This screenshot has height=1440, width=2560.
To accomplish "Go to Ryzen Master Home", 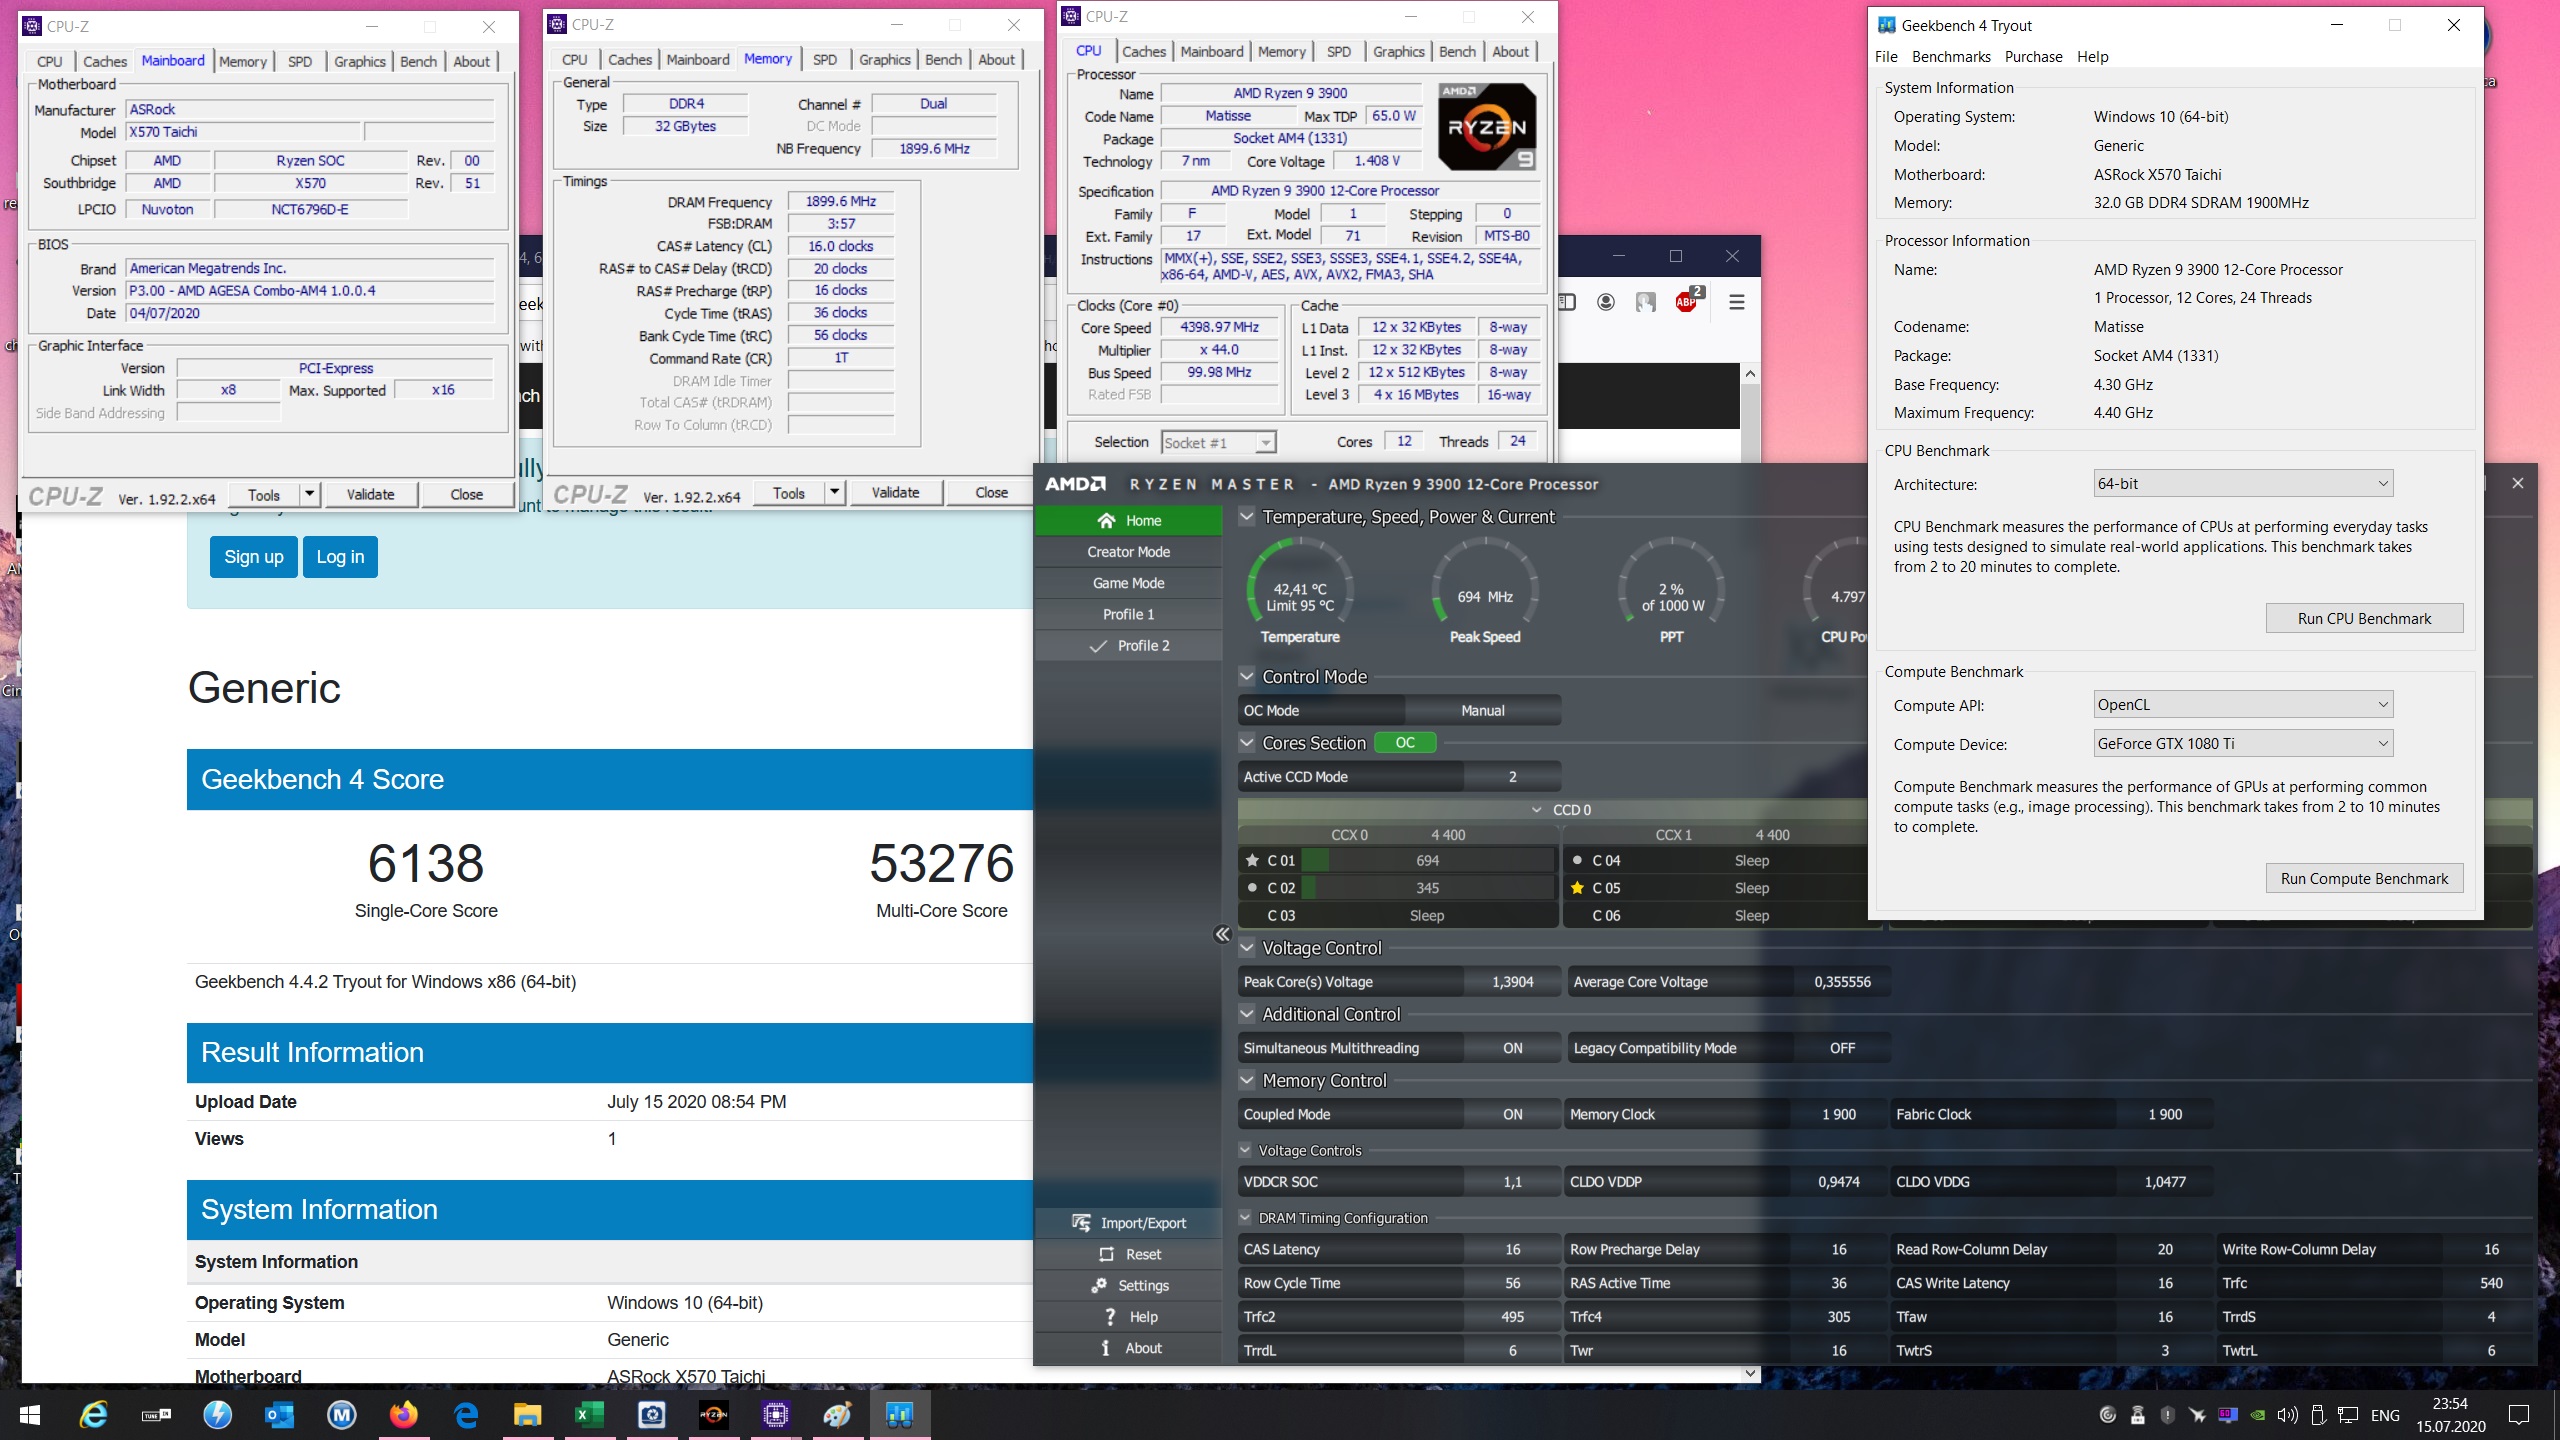I will 1128,520.
